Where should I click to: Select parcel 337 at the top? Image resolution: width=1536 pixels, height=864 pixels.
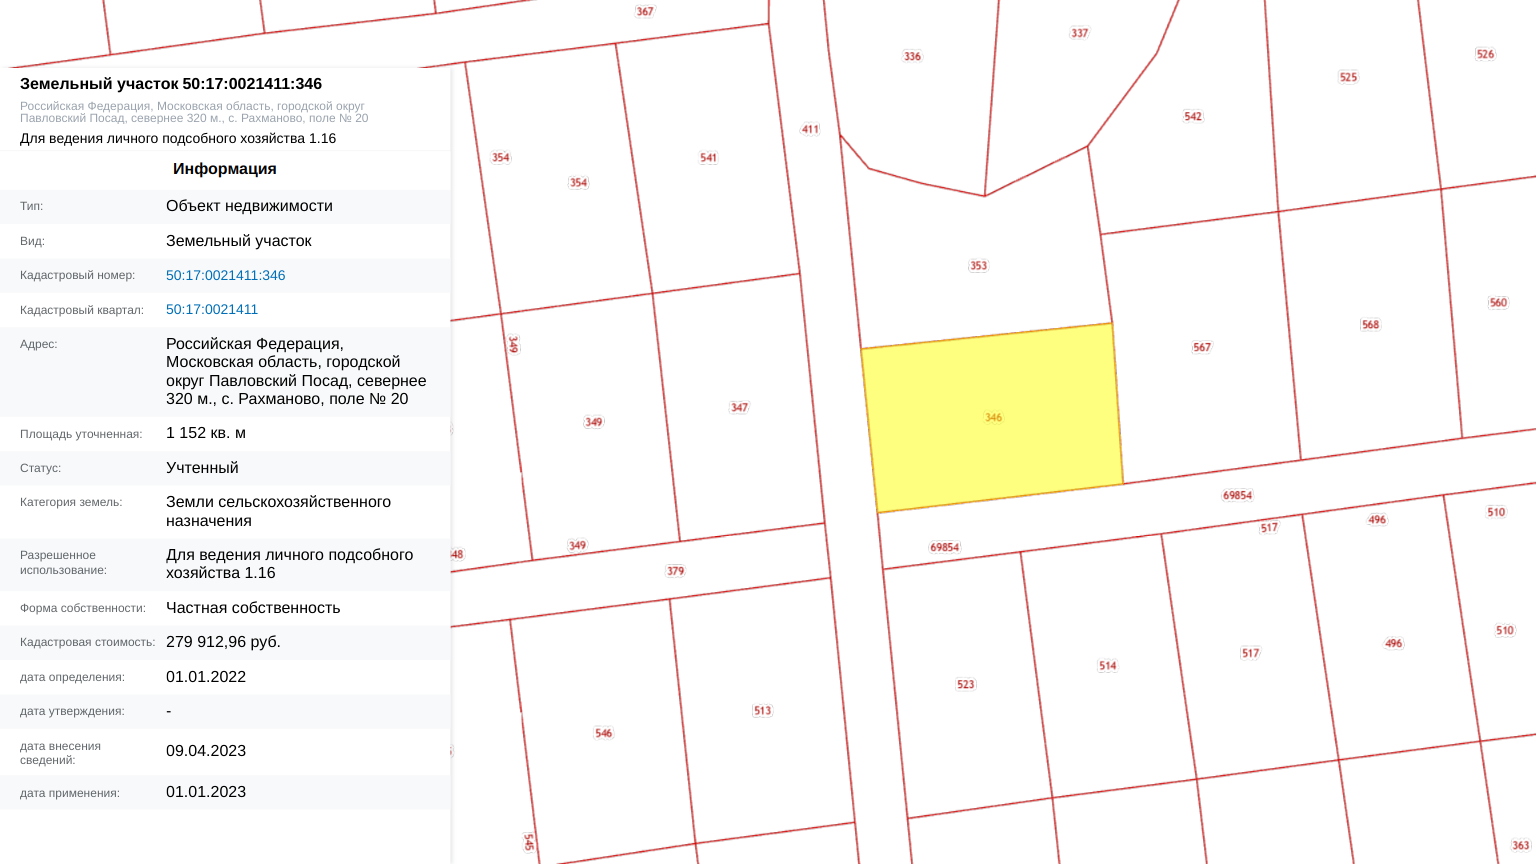coord(1079,33)
